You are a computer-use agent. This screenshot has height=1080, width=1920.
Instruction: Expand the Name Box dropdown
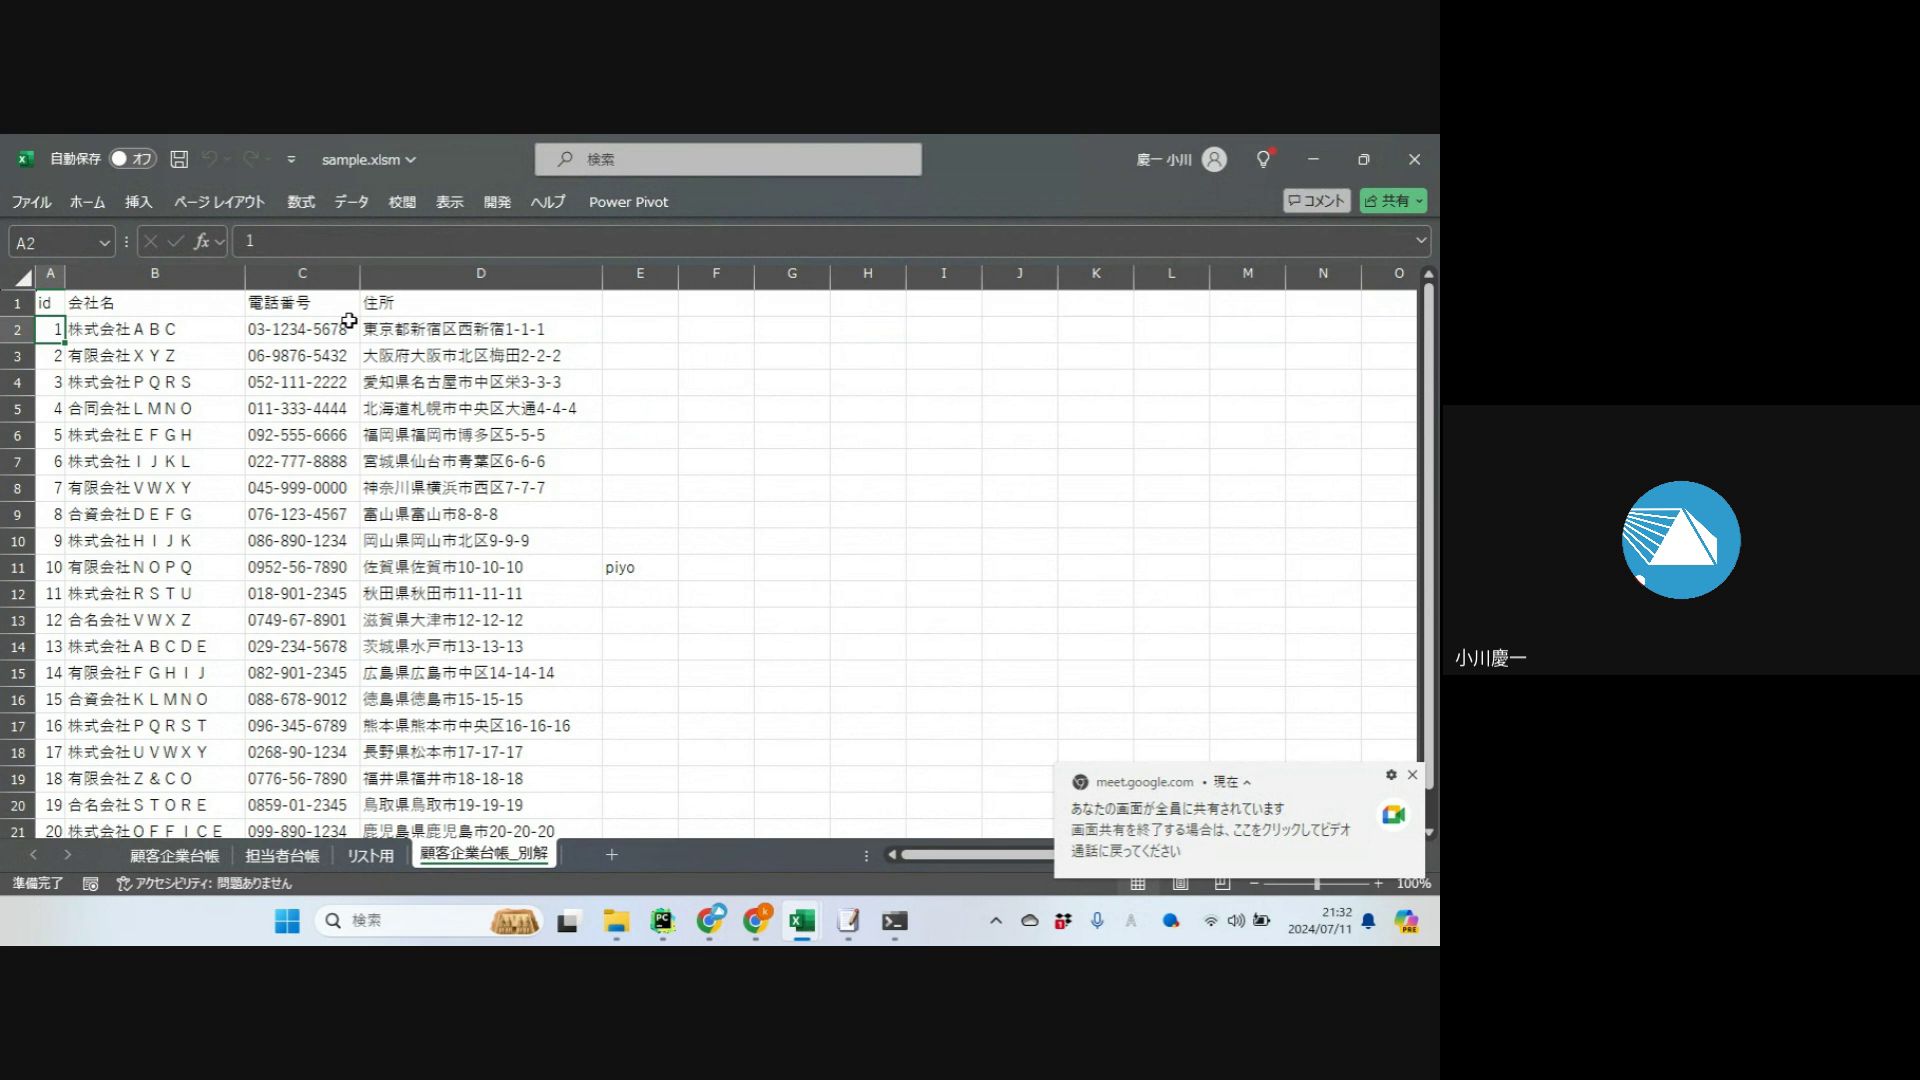(104, 242)
